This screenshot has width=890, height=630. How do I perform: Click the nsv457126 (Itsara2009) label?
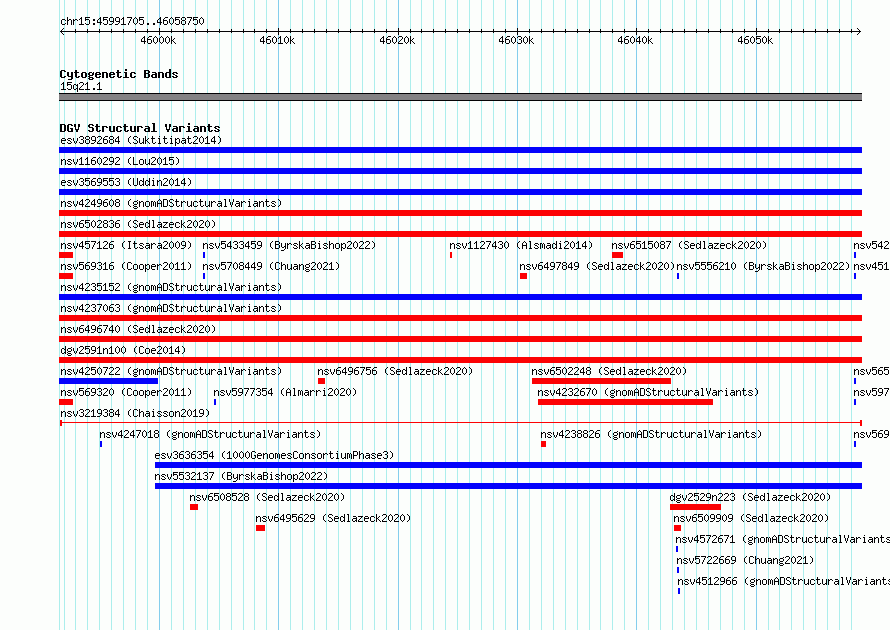coord(126,245)
